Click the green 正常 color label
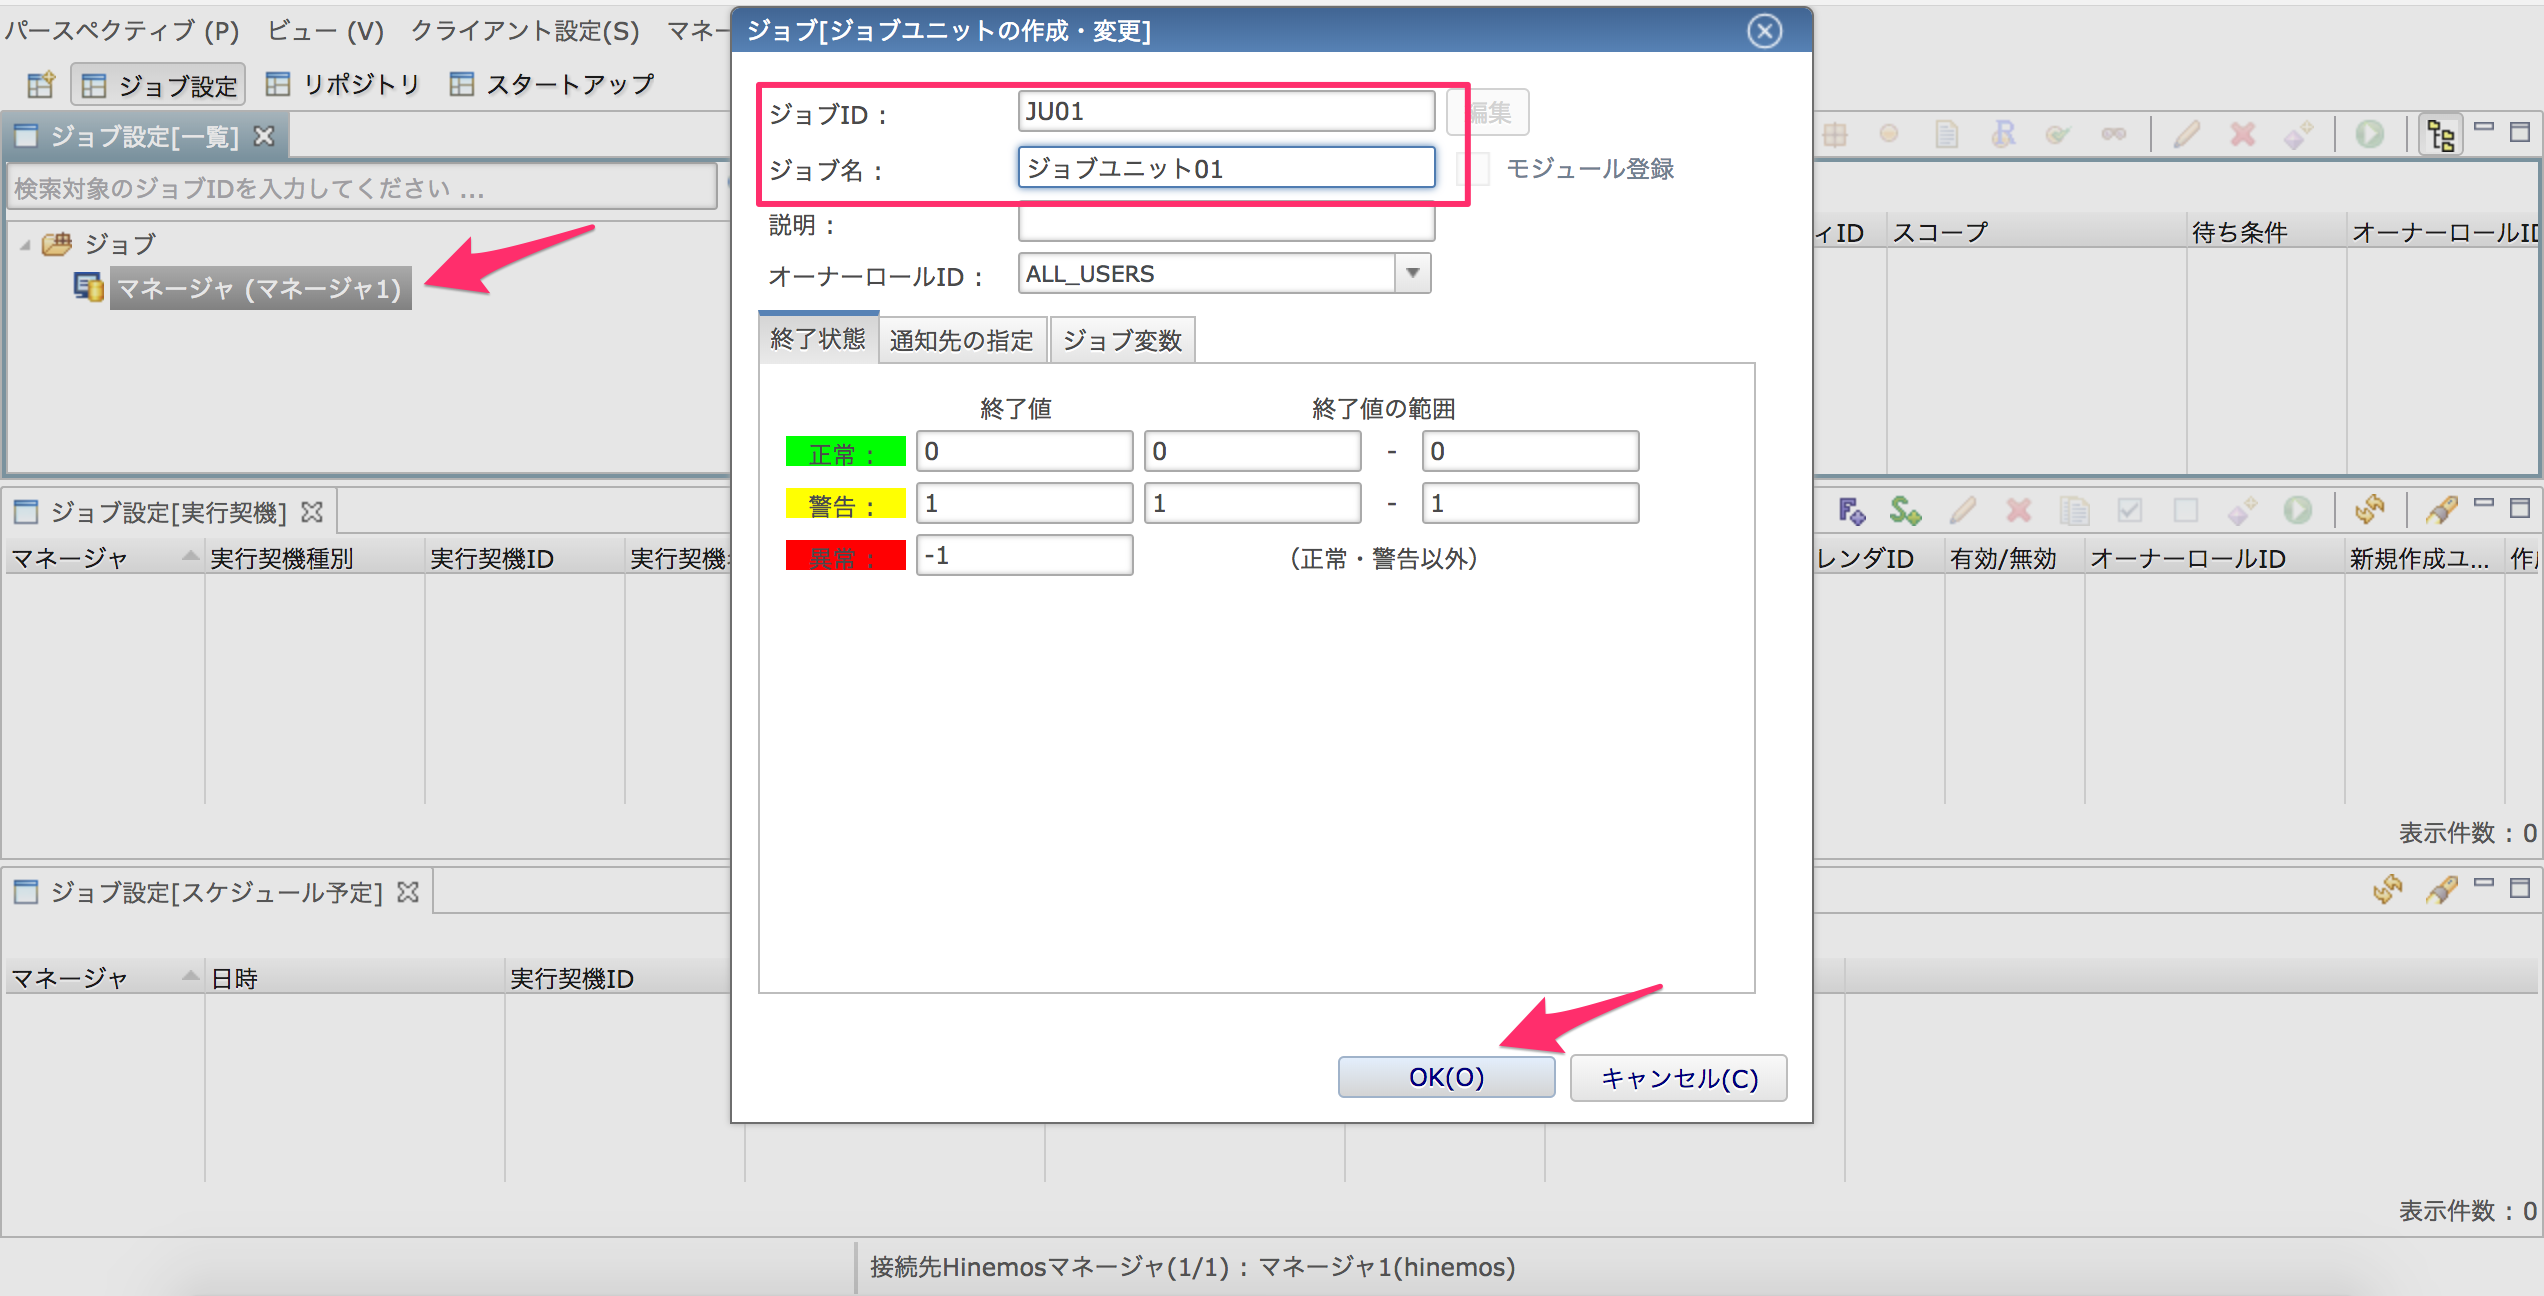The height and width of the screenshot is (1296, 2544). 845,452
